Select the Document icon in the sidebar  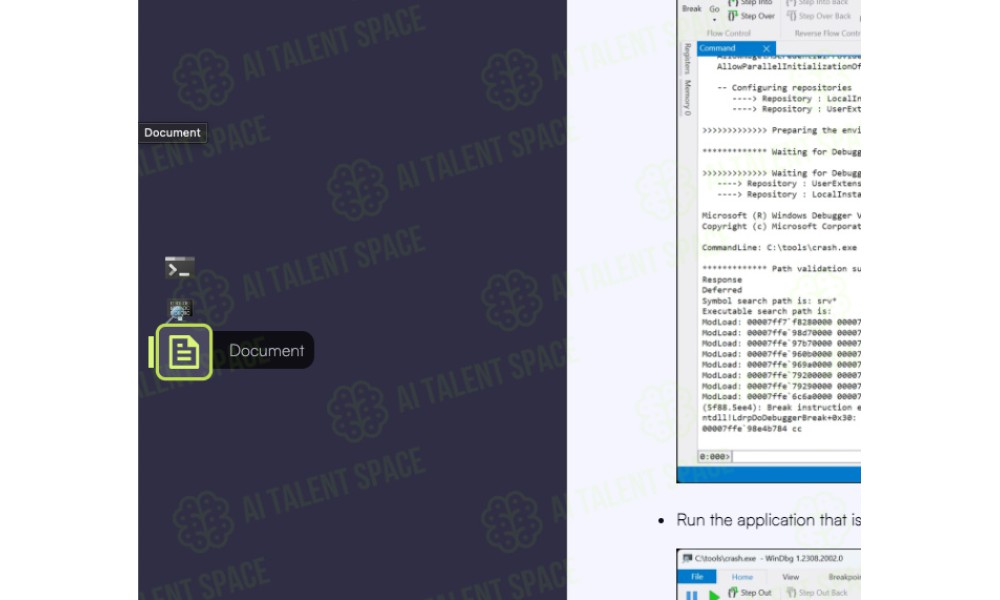(x=184, y=352)
